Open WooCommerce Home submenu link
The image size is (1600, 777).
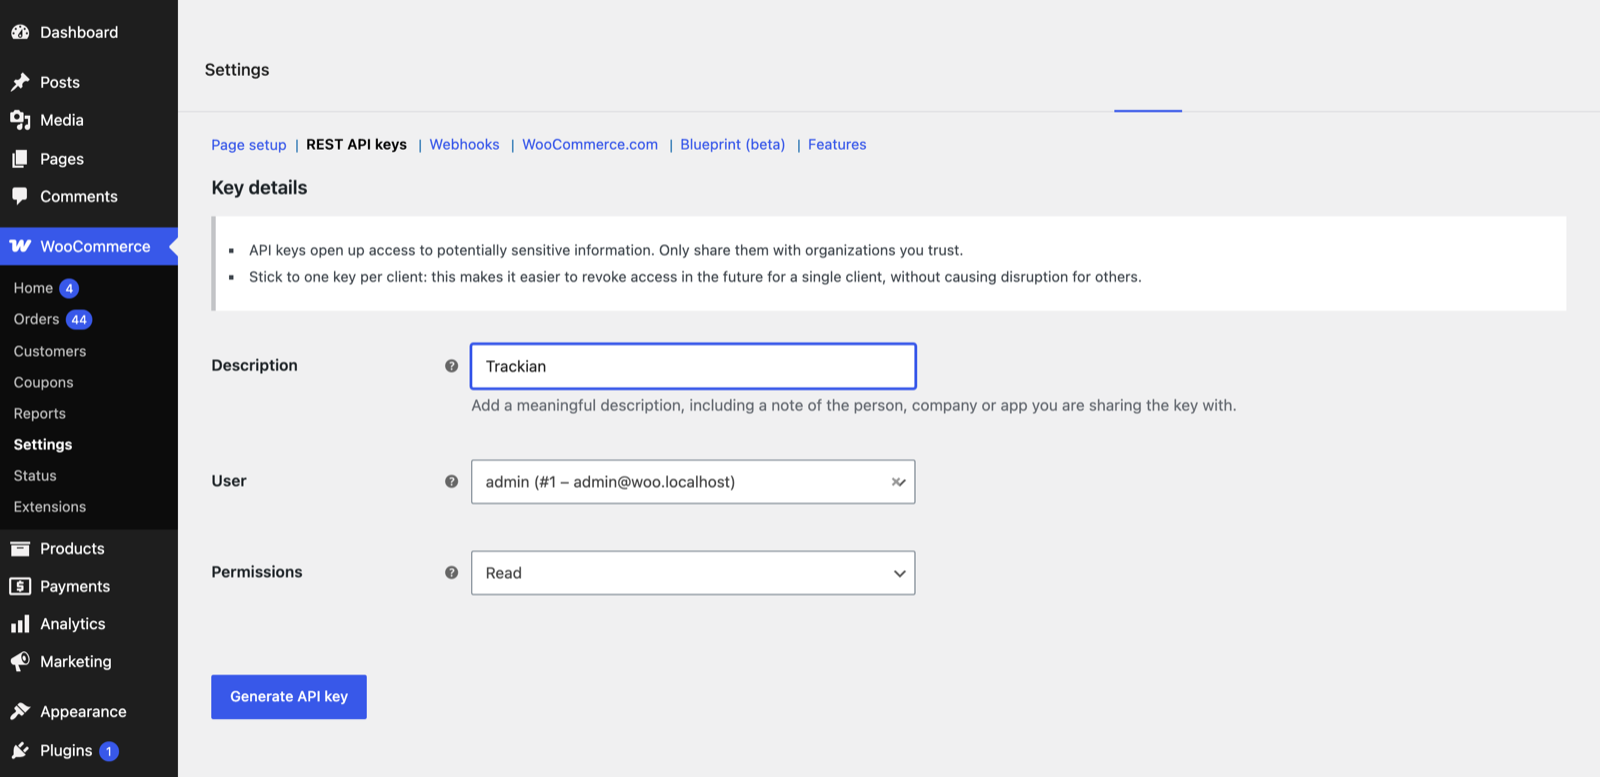coord(33,288)
